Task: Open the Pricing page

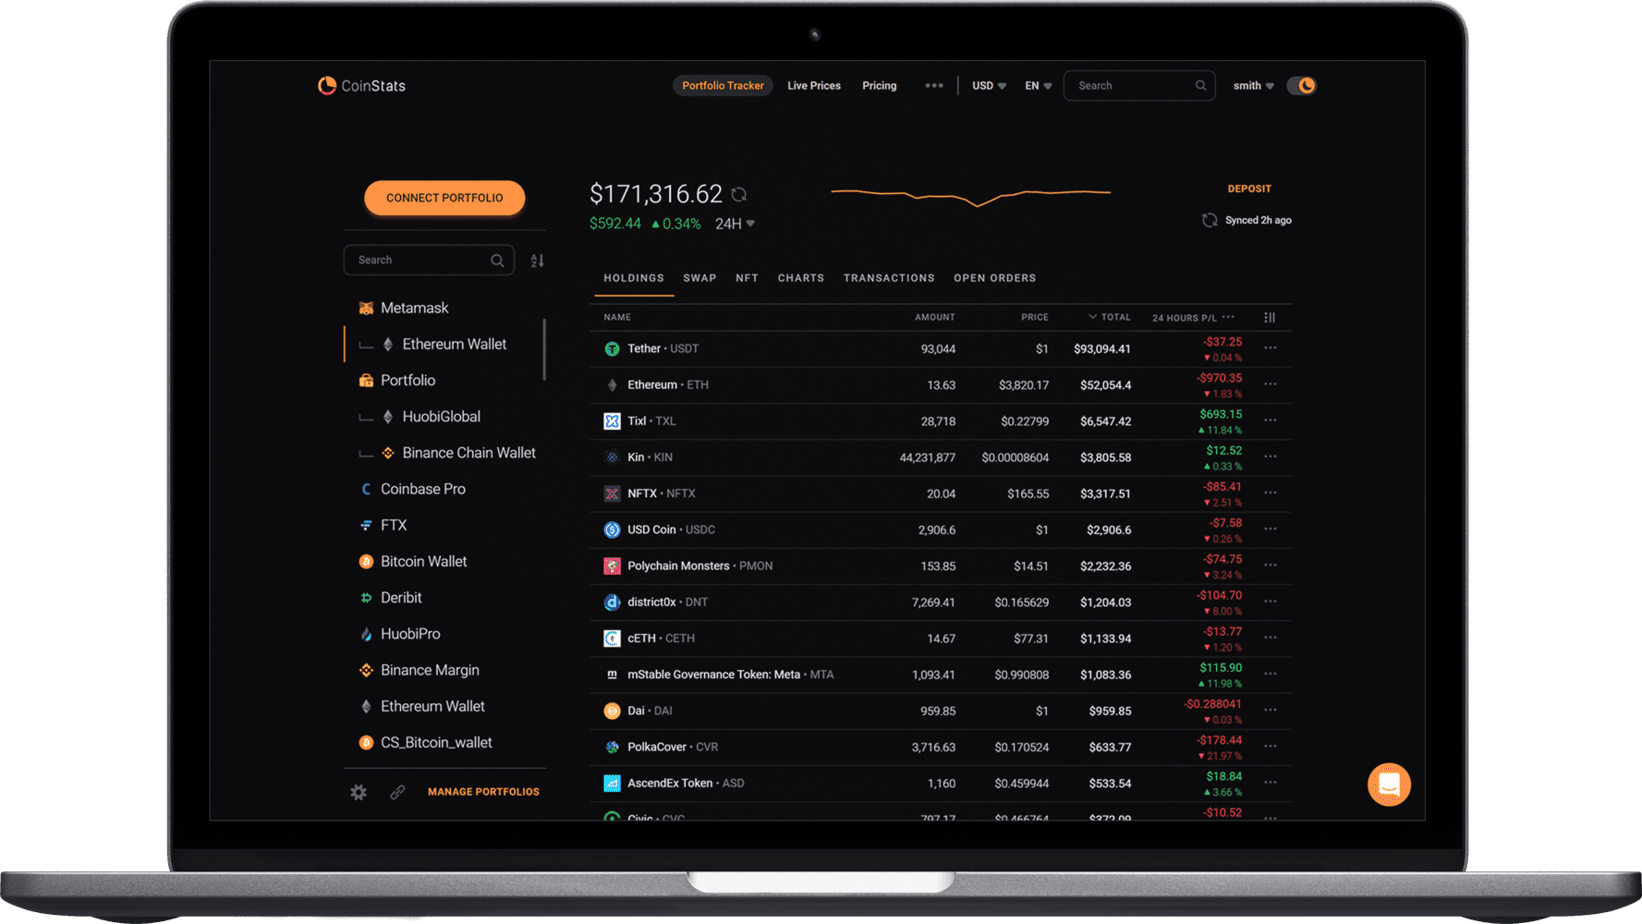Action: pyautogui.click(x=879, y=86)
